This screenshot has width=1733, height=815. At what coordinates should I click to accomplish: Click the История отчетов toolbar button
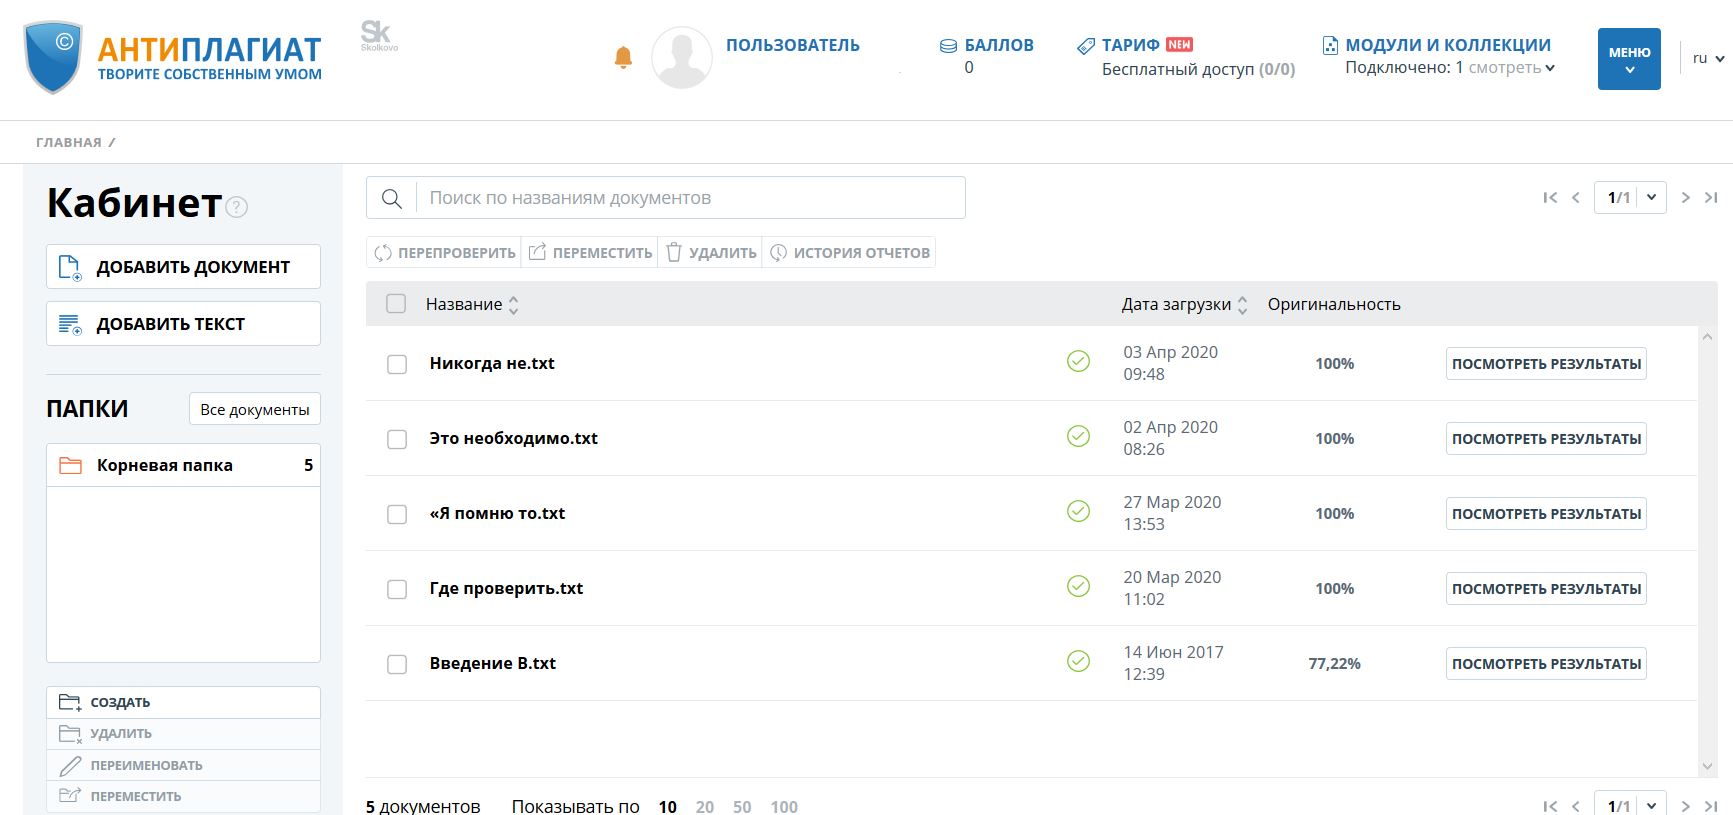coord(849,253)
